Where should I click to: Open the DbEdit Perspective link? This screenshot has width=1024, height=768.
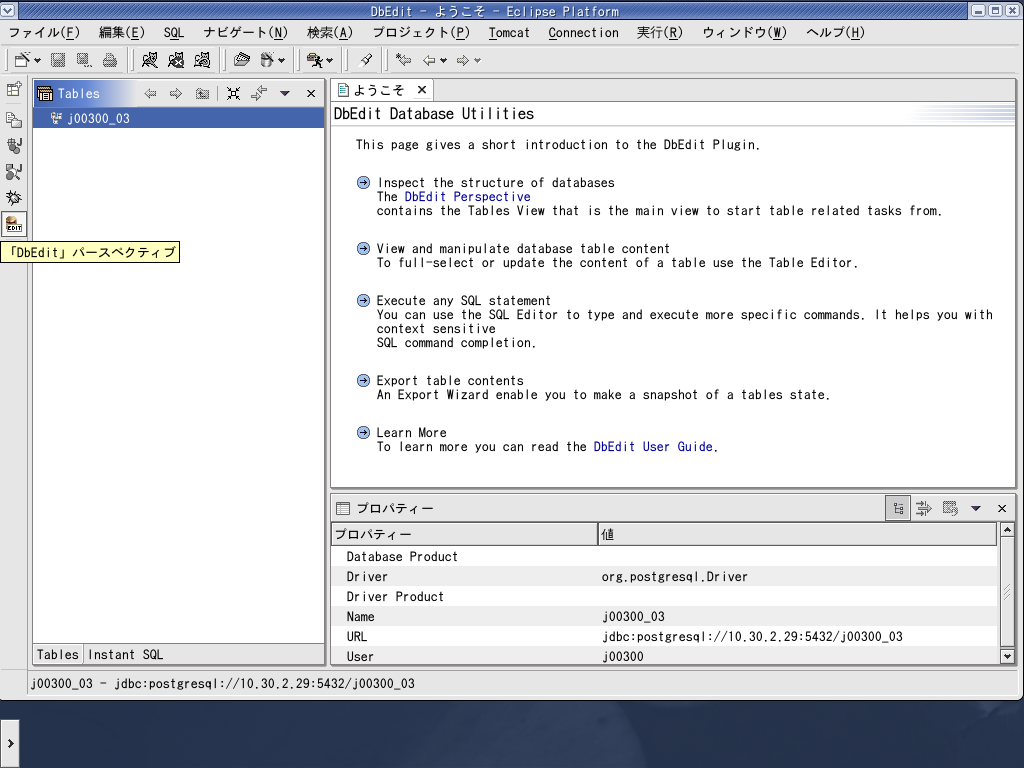(468, 197)
